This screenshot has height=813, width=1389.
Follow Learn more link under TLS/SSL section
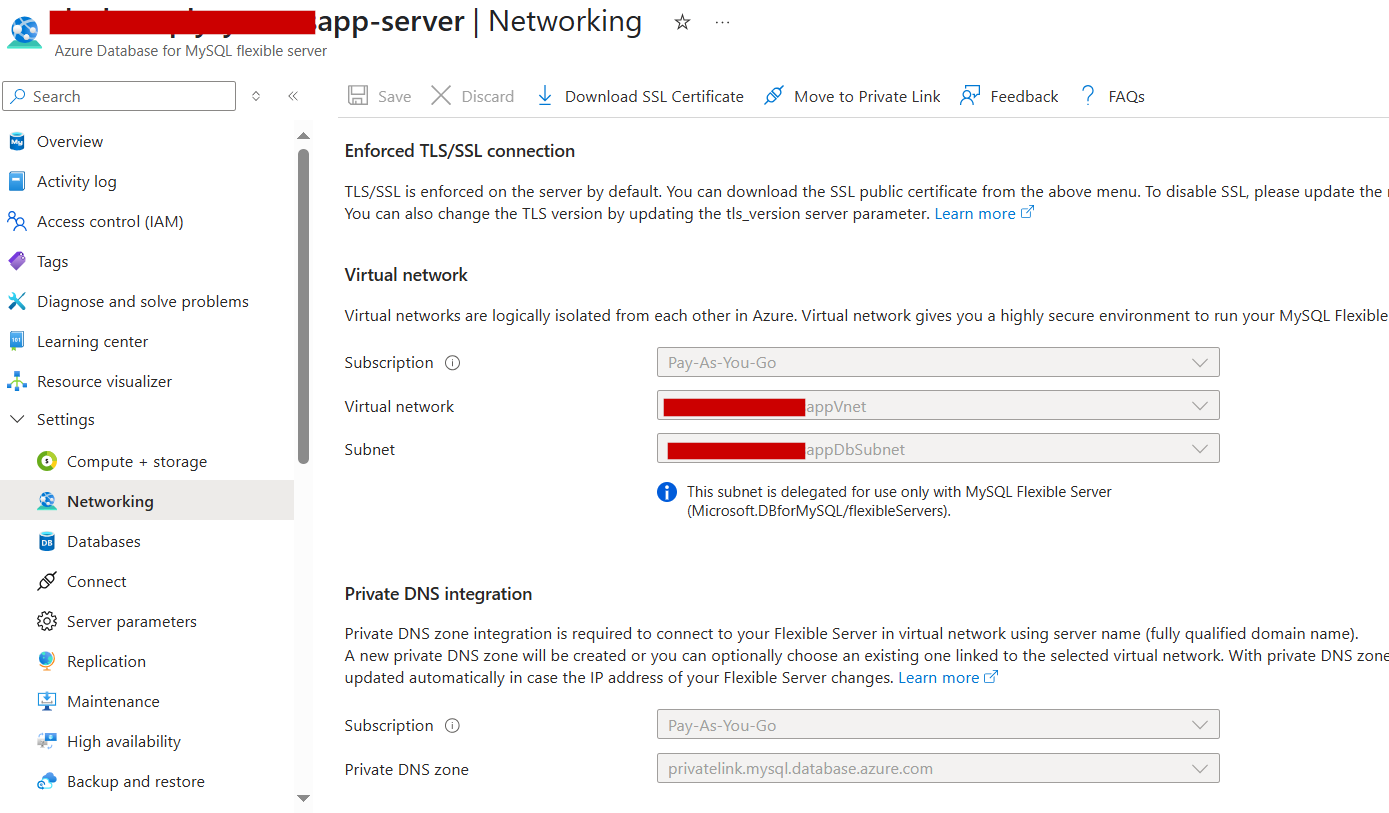(x=984, y=214)
